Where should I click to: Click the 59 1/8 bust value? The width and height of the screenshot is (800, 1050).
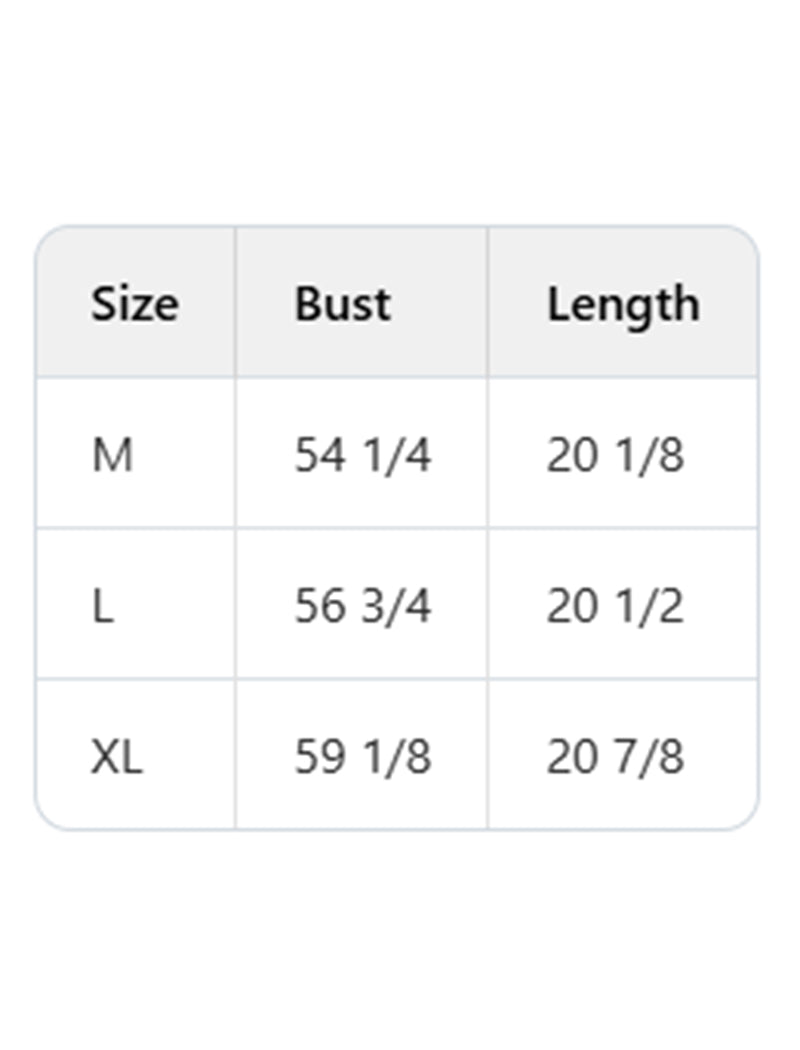pos(363,757)
